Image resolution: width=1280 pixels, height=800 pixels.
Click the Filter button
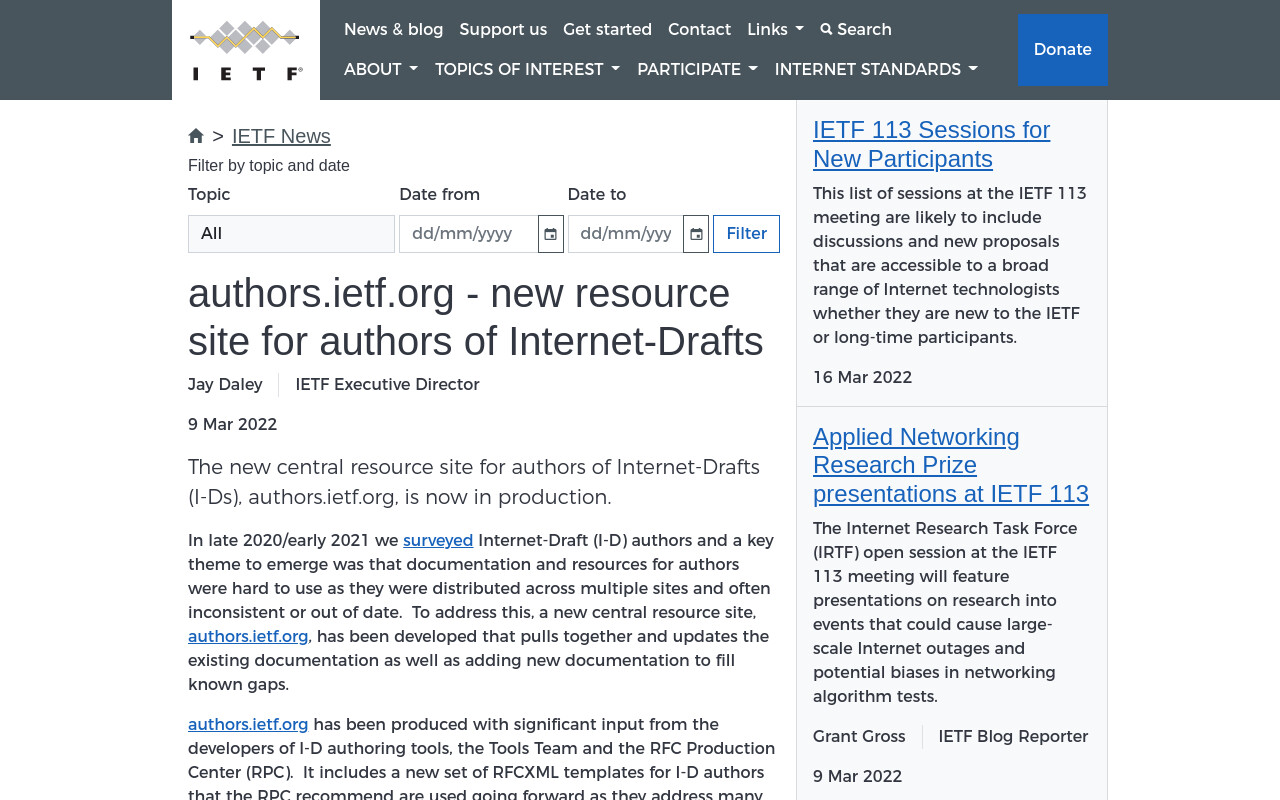click(x=746, y=234)
